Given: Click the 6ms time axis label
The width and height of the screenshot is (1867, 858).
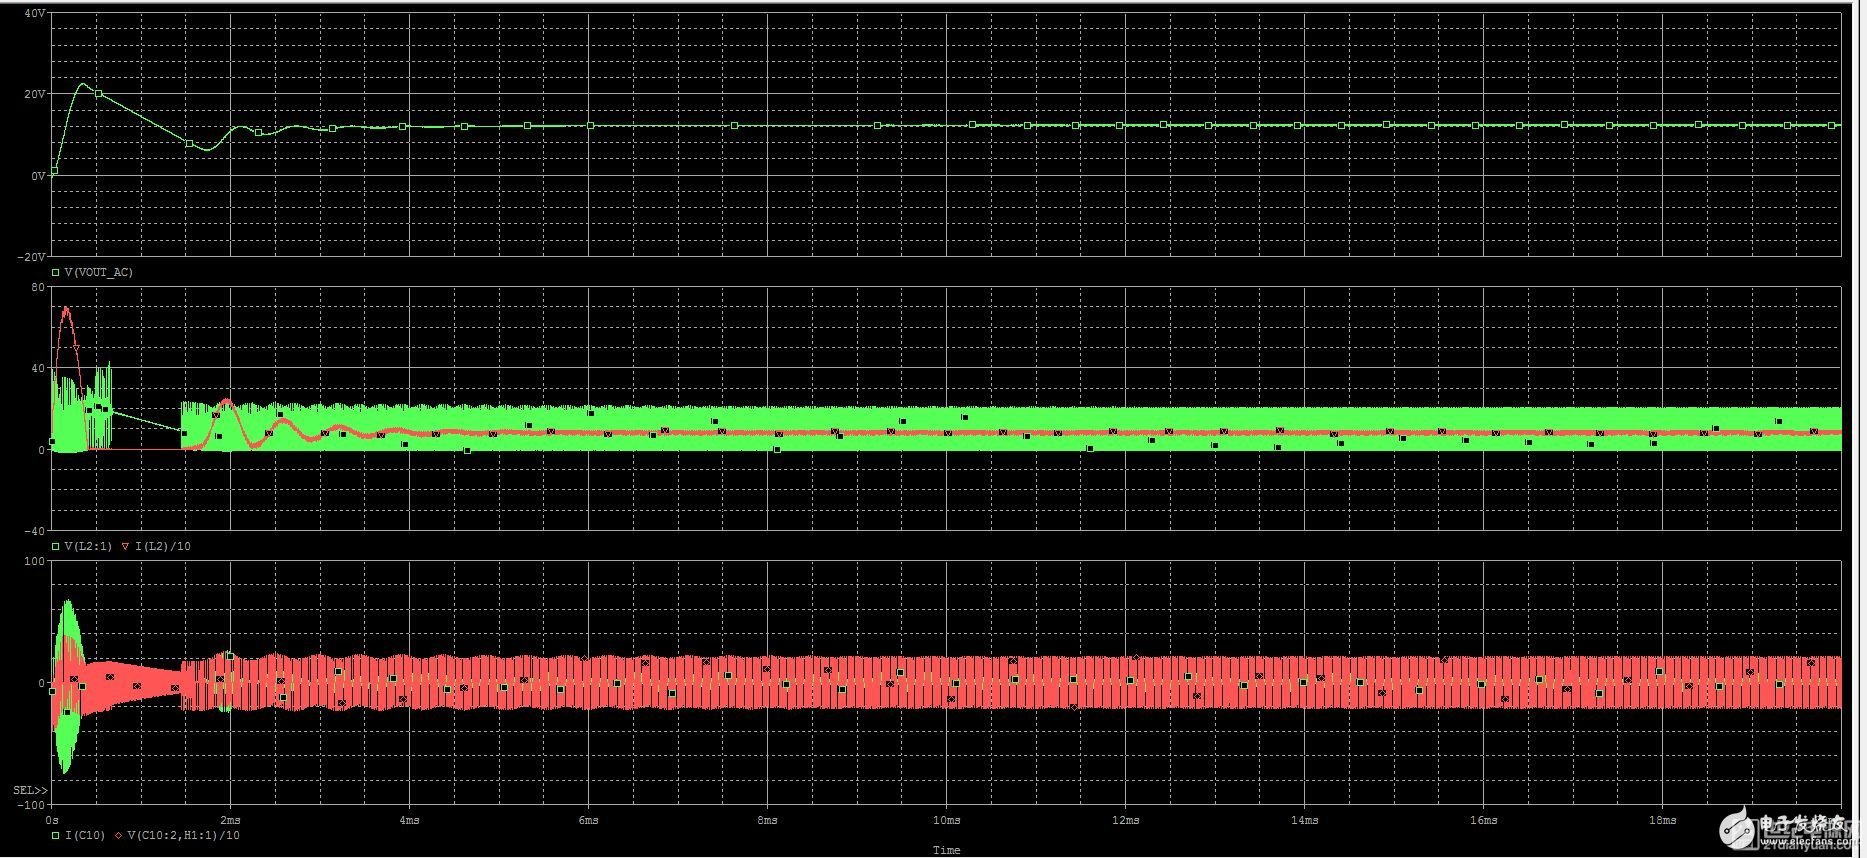Looking at the screenshot, I should coord(588,820).
